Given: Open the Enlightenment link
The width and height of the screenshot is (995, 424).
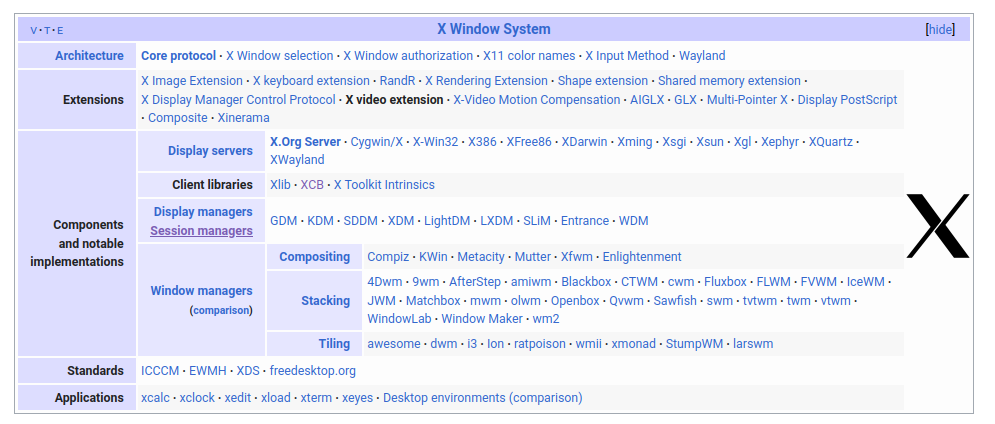Looking at the screenshot, I should [x=642, y=257].
